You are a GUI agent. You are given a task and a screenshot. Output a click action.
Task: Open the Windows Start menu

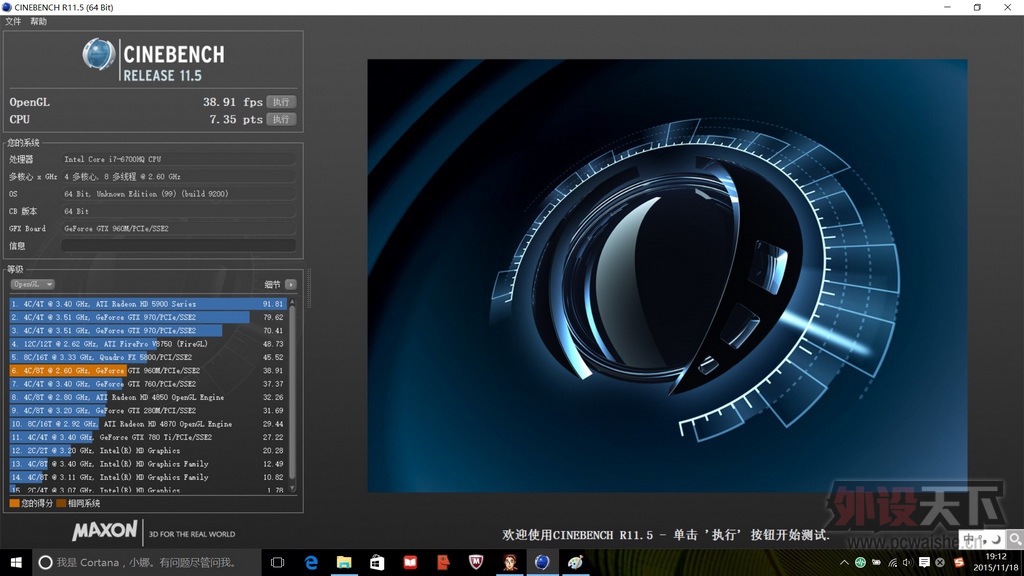[x=16, y=562]
